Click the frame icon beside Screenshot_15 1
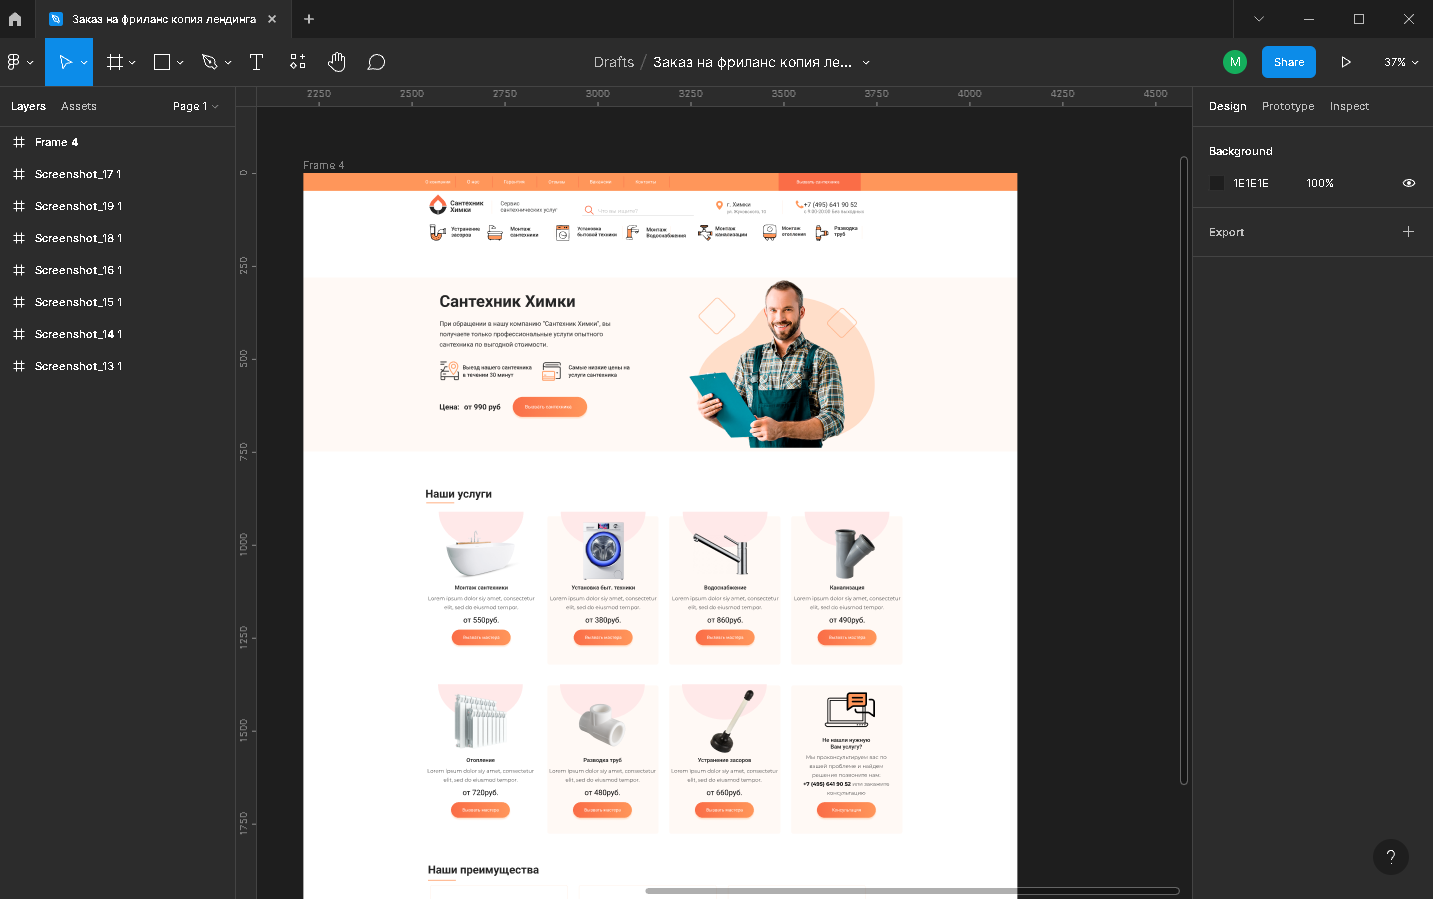1433x899 pixels. (x=19, y=302)
